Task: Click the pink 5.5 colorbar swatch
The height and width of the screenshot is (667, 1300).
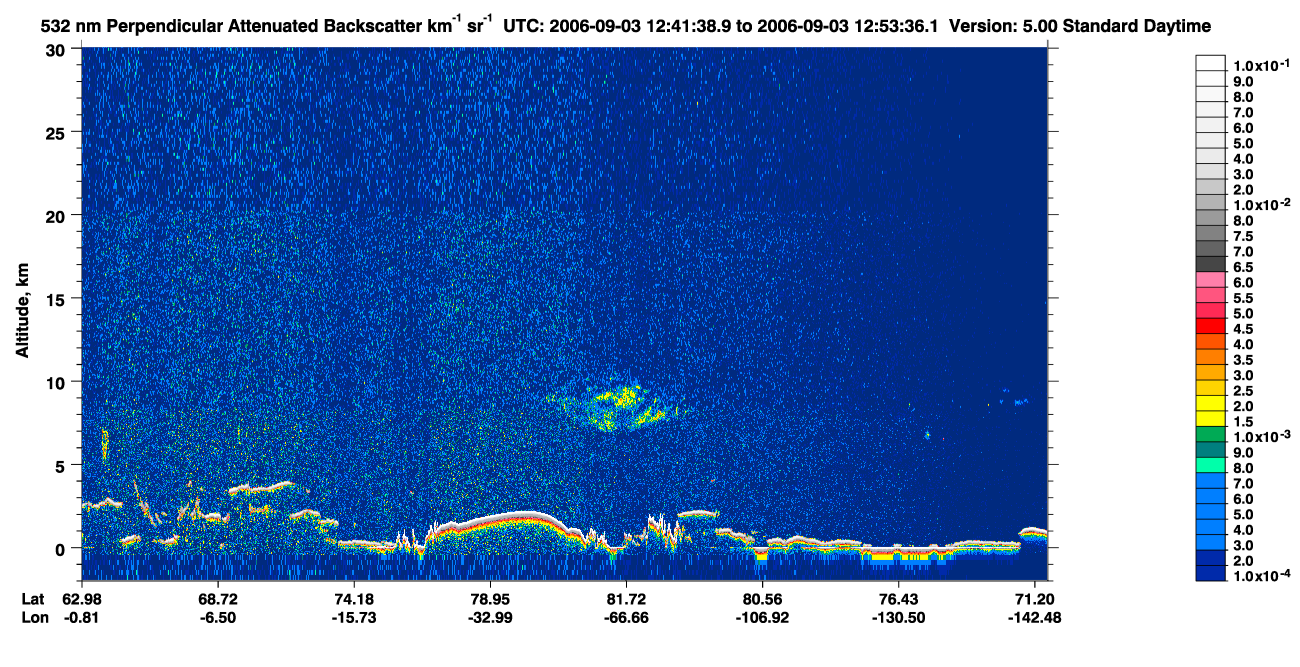Action: point(1211,295)
